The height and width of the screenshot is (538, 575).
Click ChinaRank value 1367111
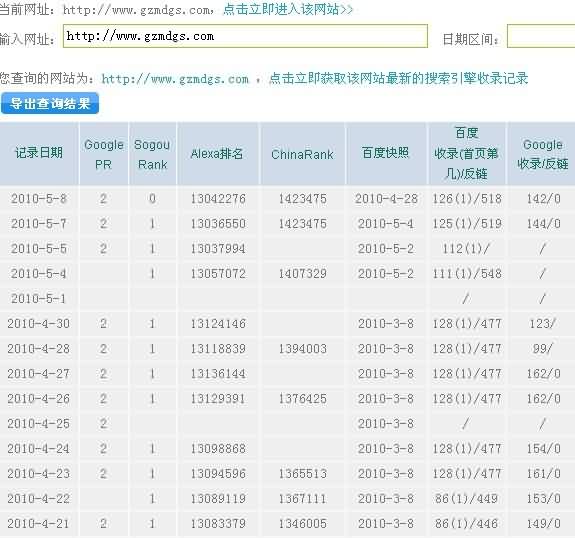click(303, 498)
